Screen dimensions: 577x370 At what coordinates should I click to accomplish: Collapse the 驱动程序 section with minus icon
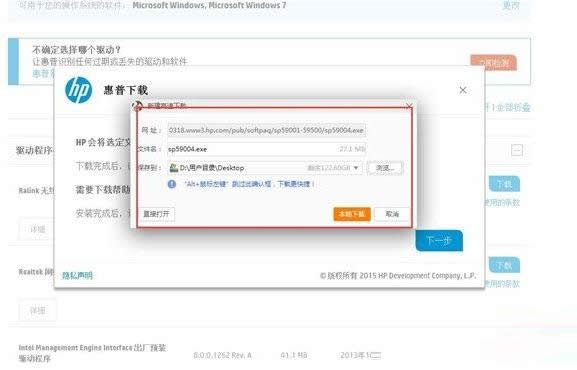(x=517, y=150)
